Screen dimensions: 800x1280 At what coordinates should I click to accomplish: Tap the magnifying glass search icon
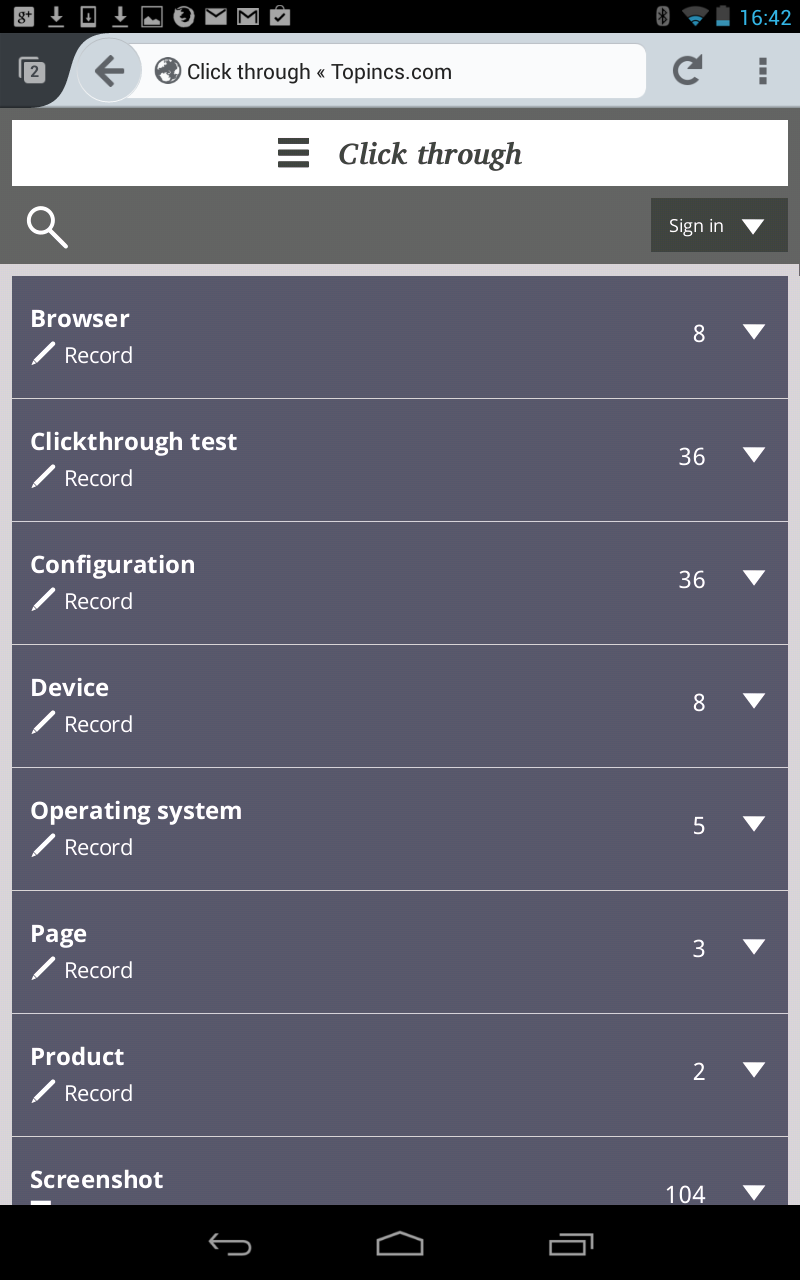point(47,227)
